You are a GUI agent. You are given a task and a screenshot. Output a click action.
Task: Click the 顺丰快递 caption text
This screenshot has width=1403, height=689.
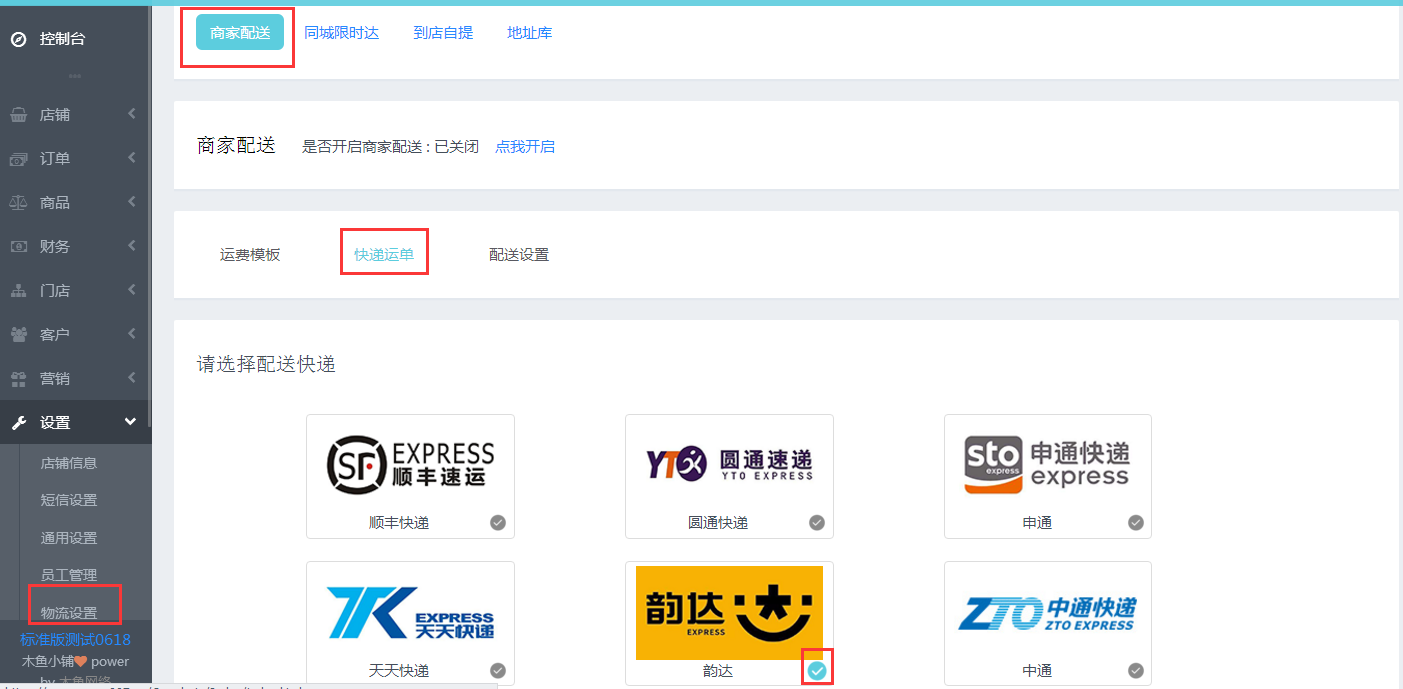399,523
